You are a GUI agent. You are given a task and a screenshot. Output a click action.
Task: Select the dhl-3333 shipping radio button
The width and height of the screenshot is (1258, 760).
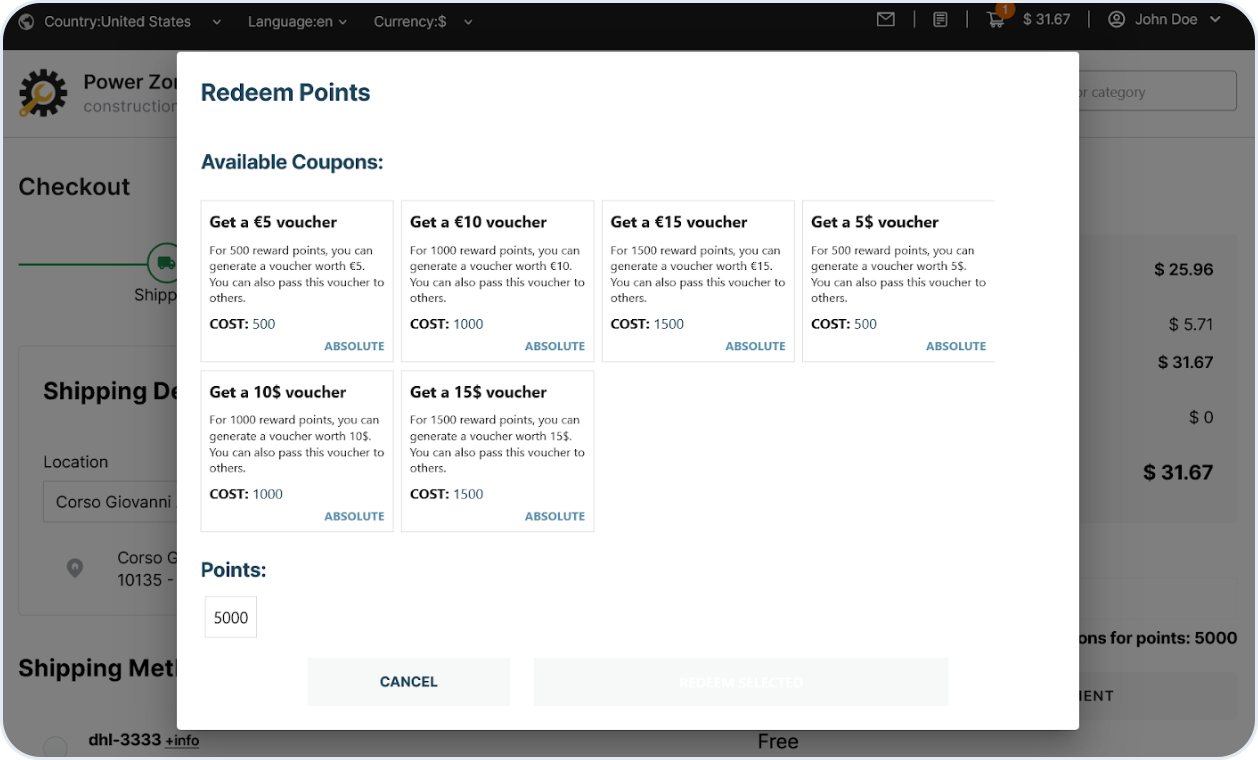pos(56,746)
